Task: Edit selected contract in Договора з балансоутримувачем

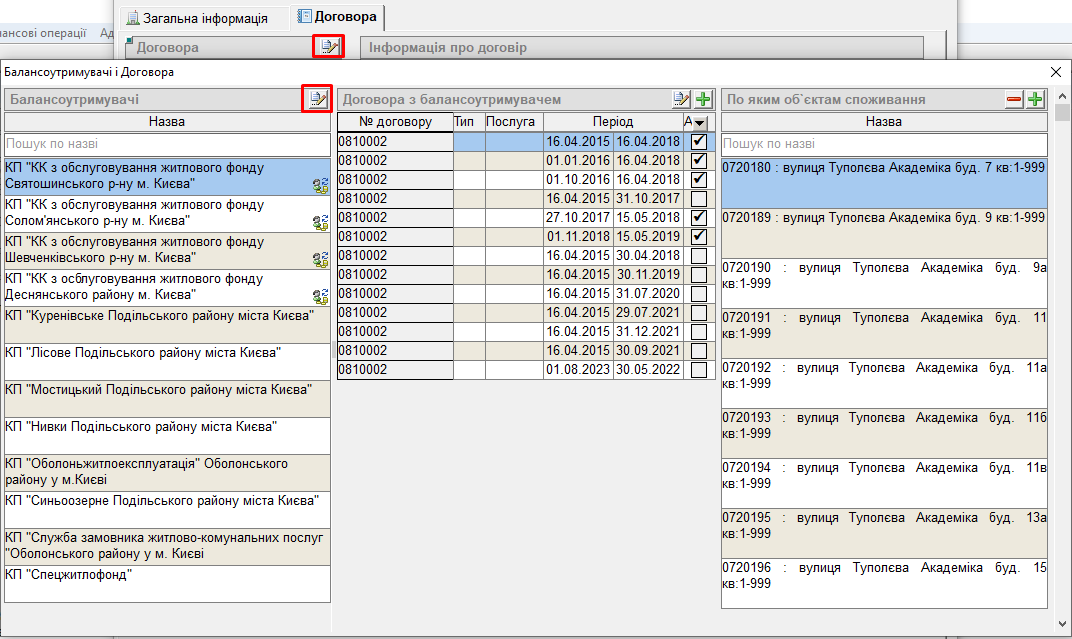Action: pyautogui.click(x=681, y=99)
